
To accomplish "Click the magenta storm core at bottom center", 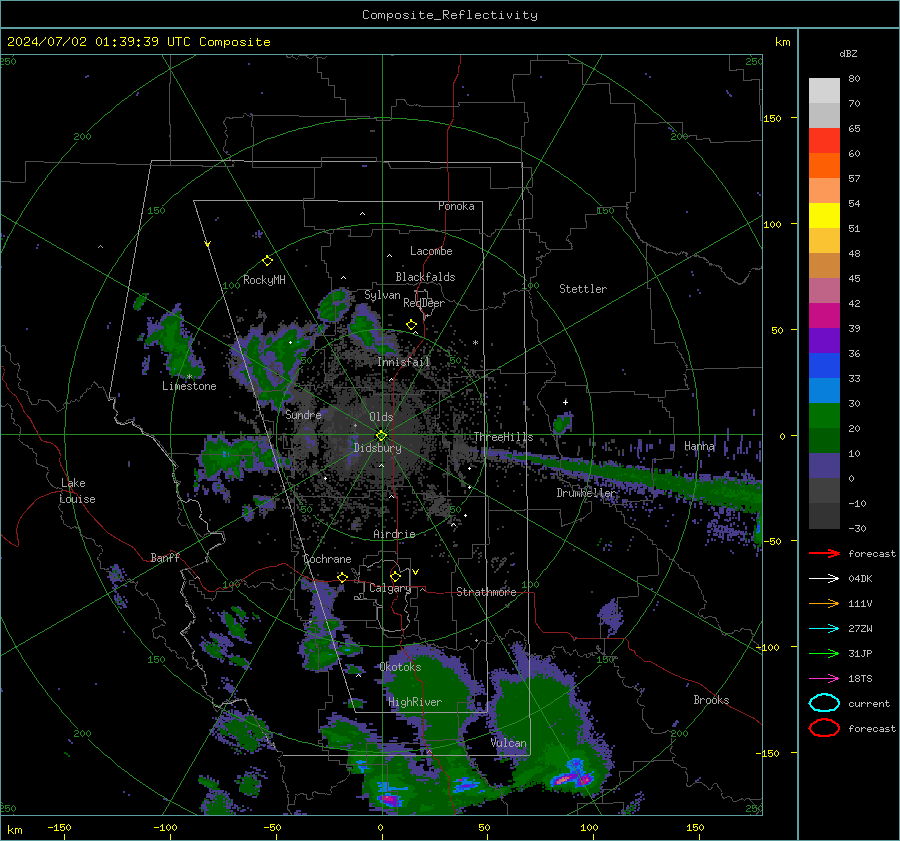I will 388,799.
